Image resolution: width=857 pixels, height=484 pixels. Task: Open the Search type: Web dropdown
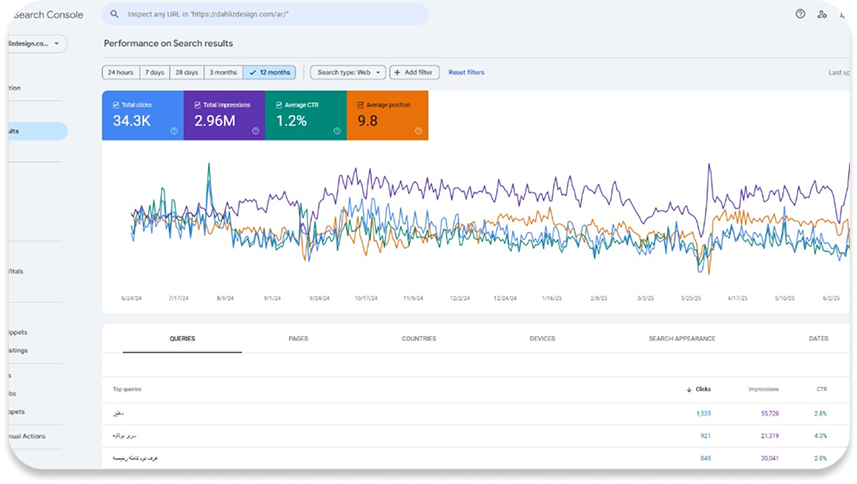(x=347, y=72)
